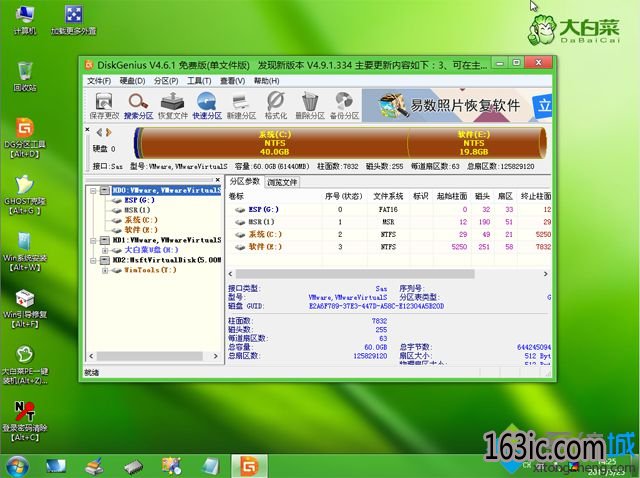Click the 快速分区 (Quick partition) toolbar icon
Viewport: 640px width, 478px height.
pos(207,105)
